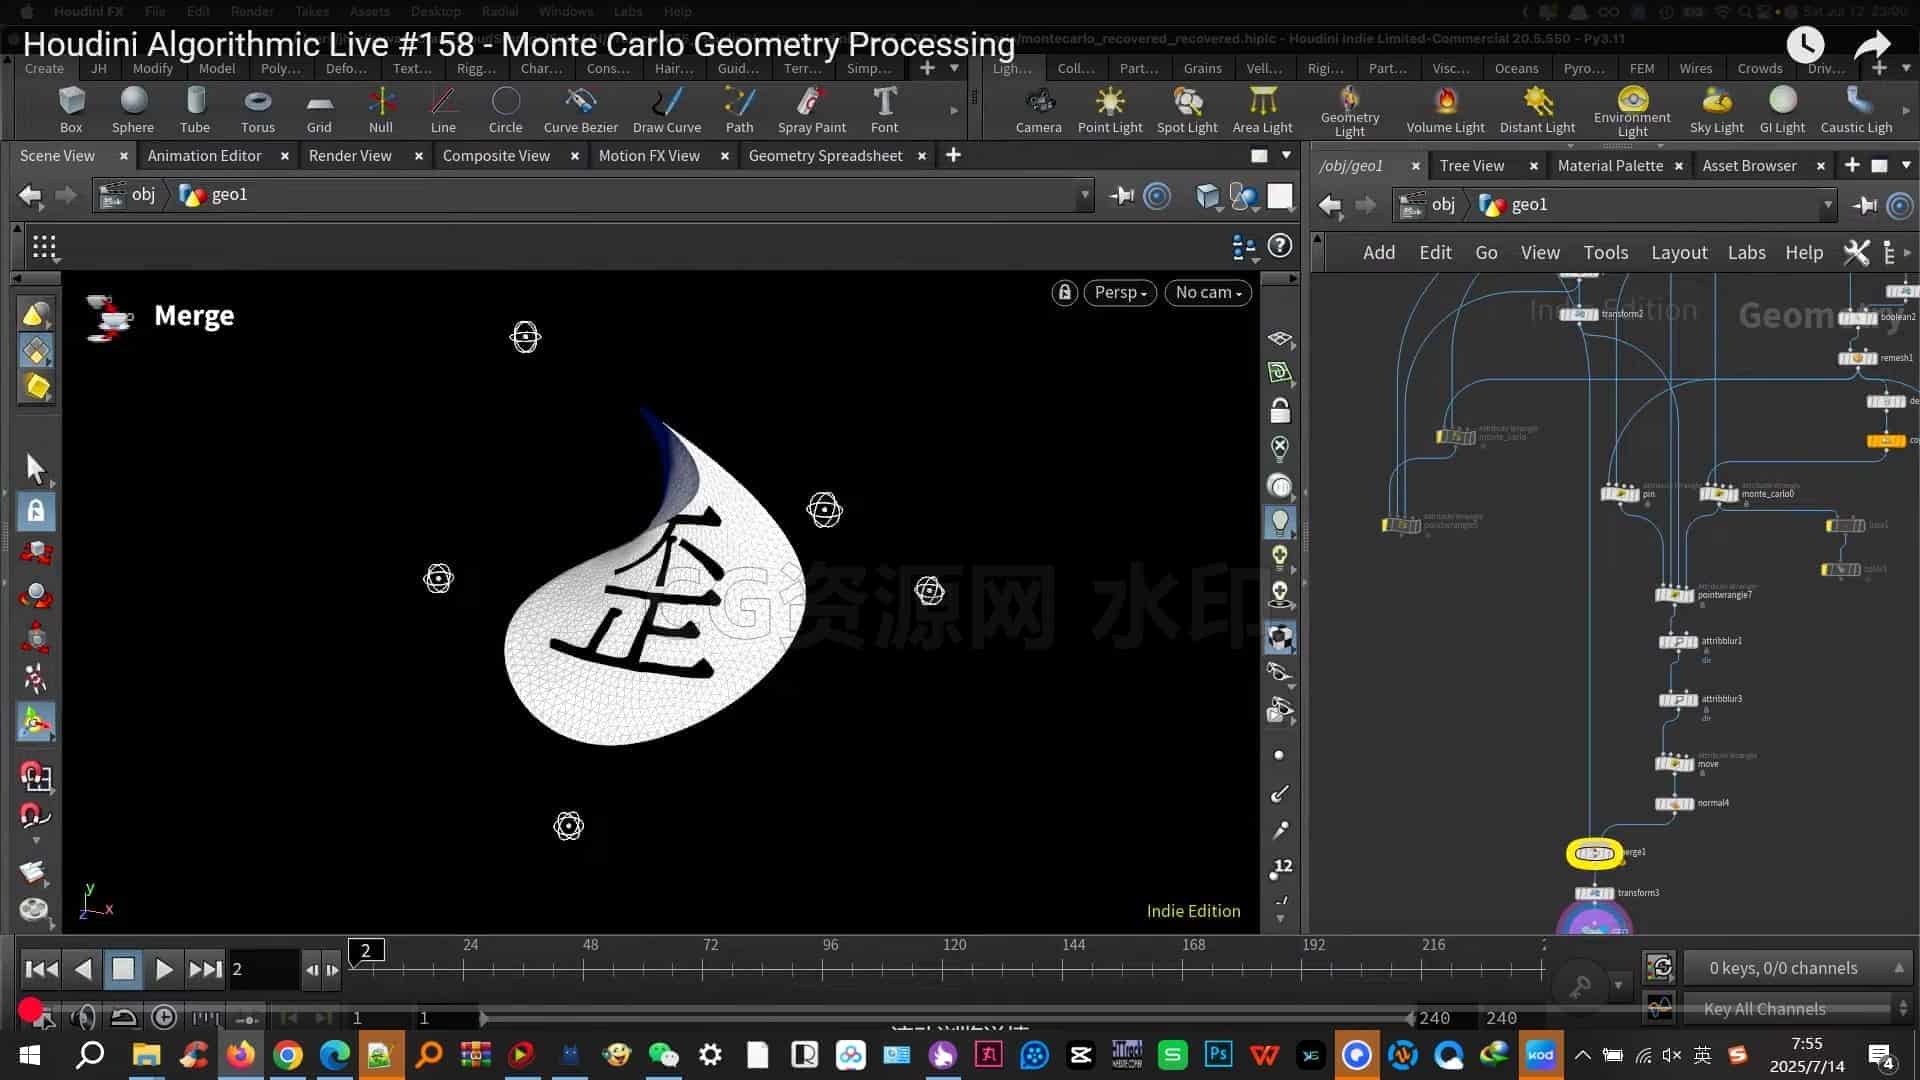Switch to the Render View tab
1920x1080 pixels.
click(350, 156)
